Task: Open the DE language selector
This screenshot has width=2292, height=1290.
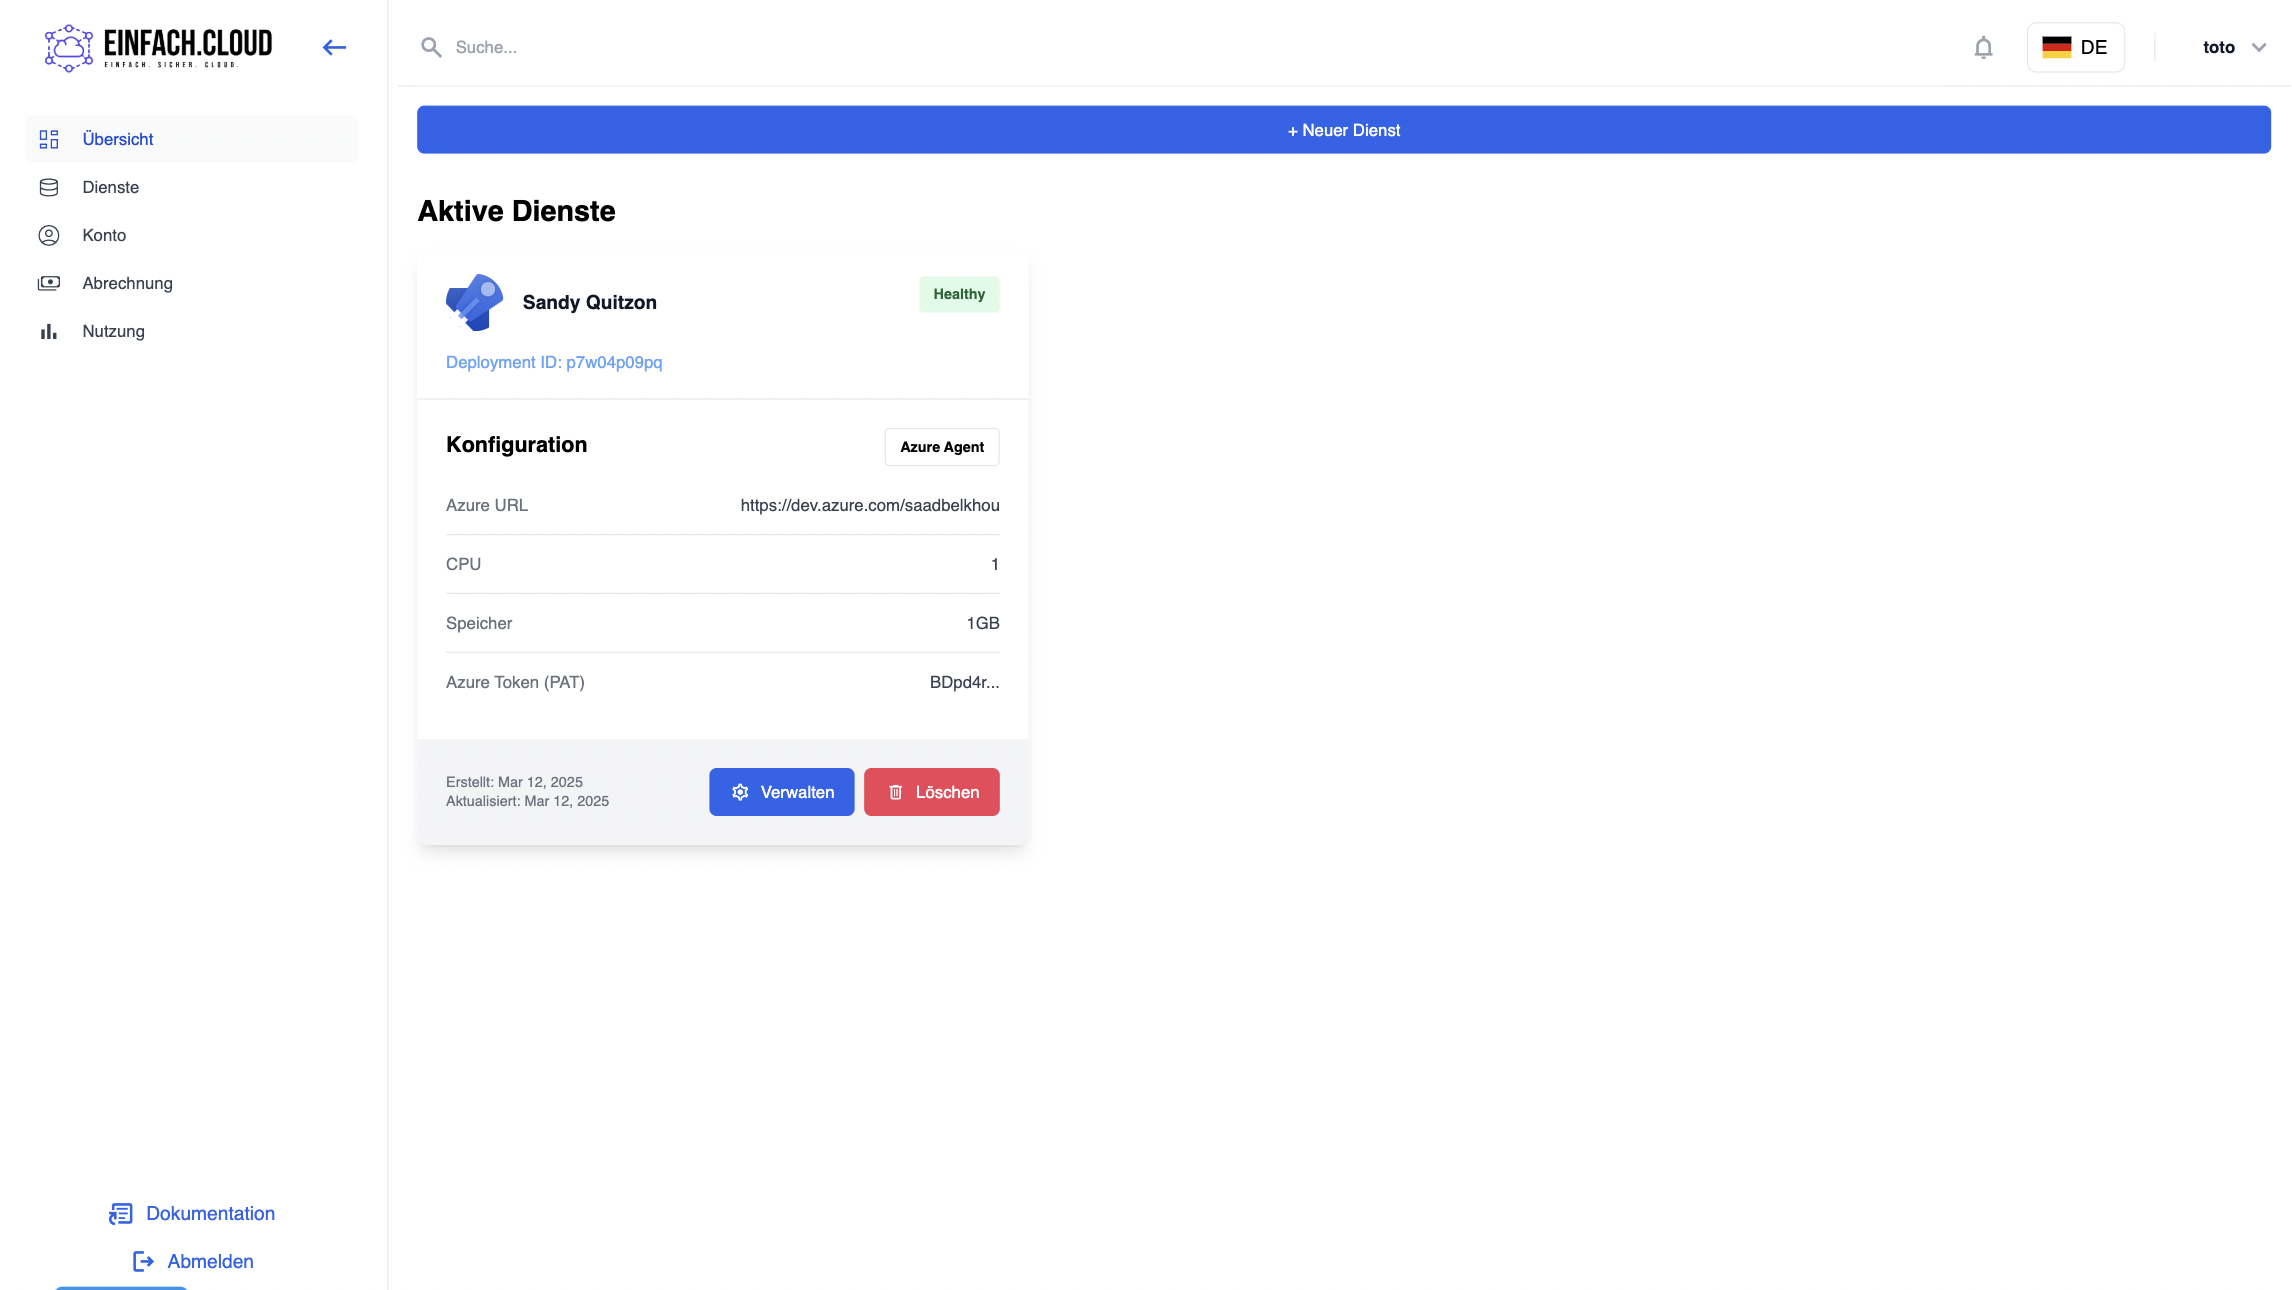Action: (2075, 47)
